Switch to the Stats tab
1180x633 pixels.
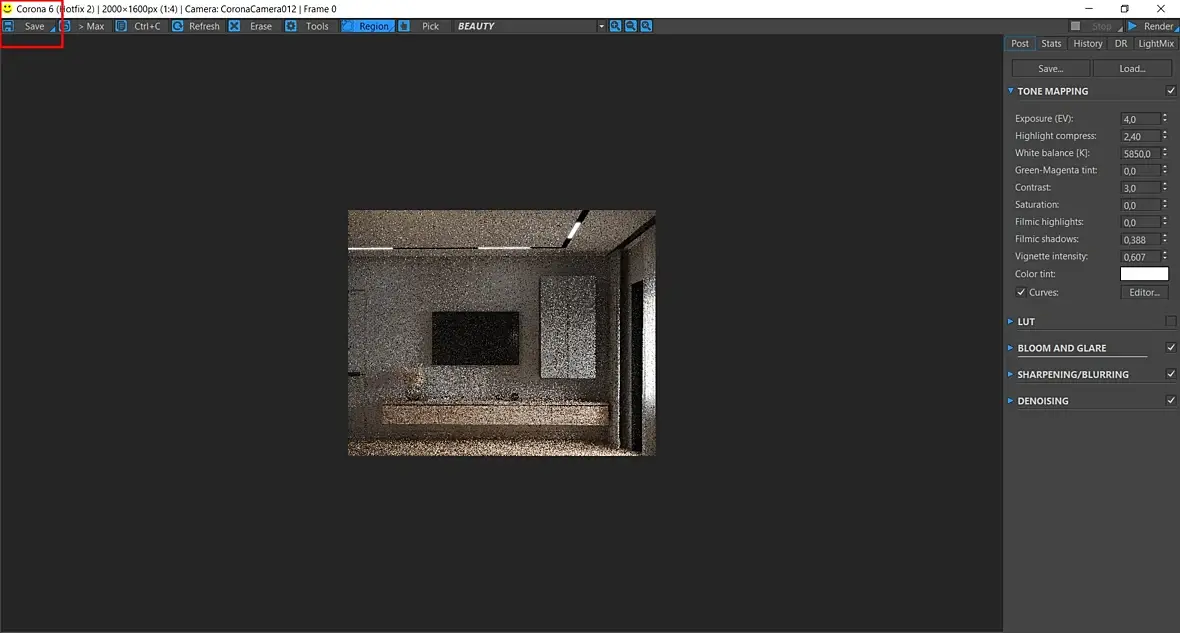pyautogui.click(x=1051, y=44)
